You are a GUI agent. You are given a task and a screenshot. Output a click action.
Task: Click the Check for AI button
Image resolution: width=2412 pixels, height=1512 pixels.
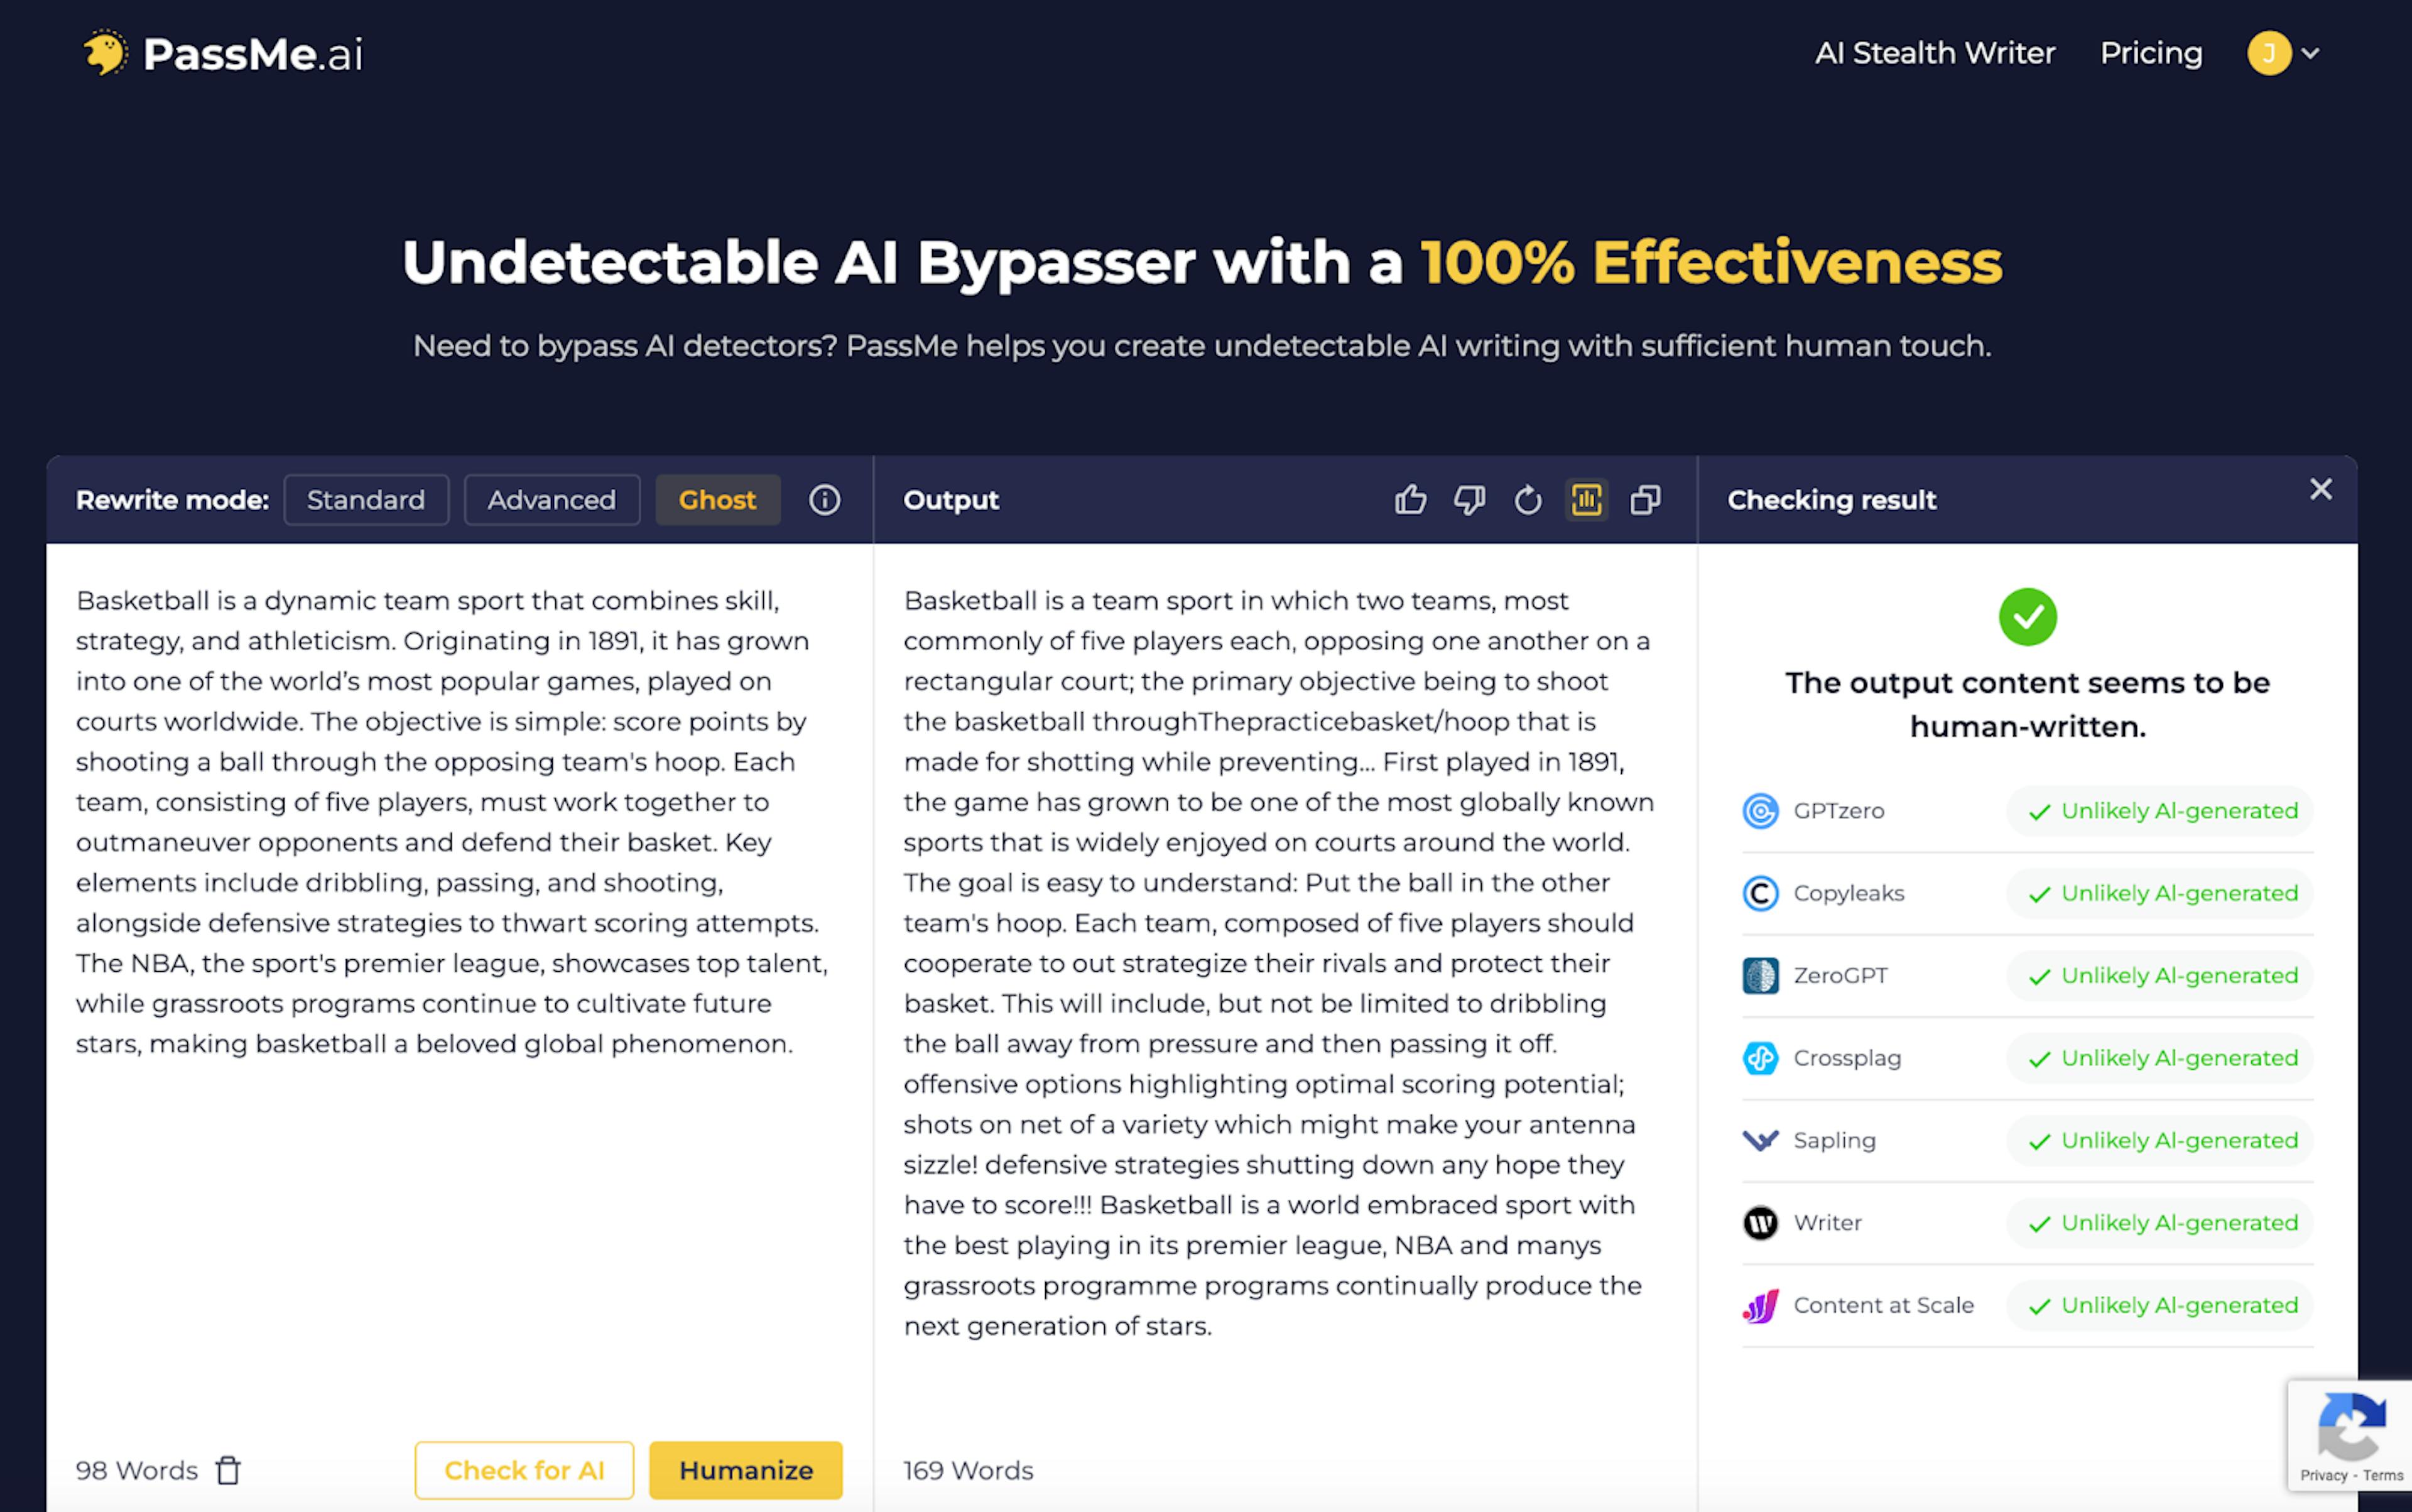pos(524,1470)
